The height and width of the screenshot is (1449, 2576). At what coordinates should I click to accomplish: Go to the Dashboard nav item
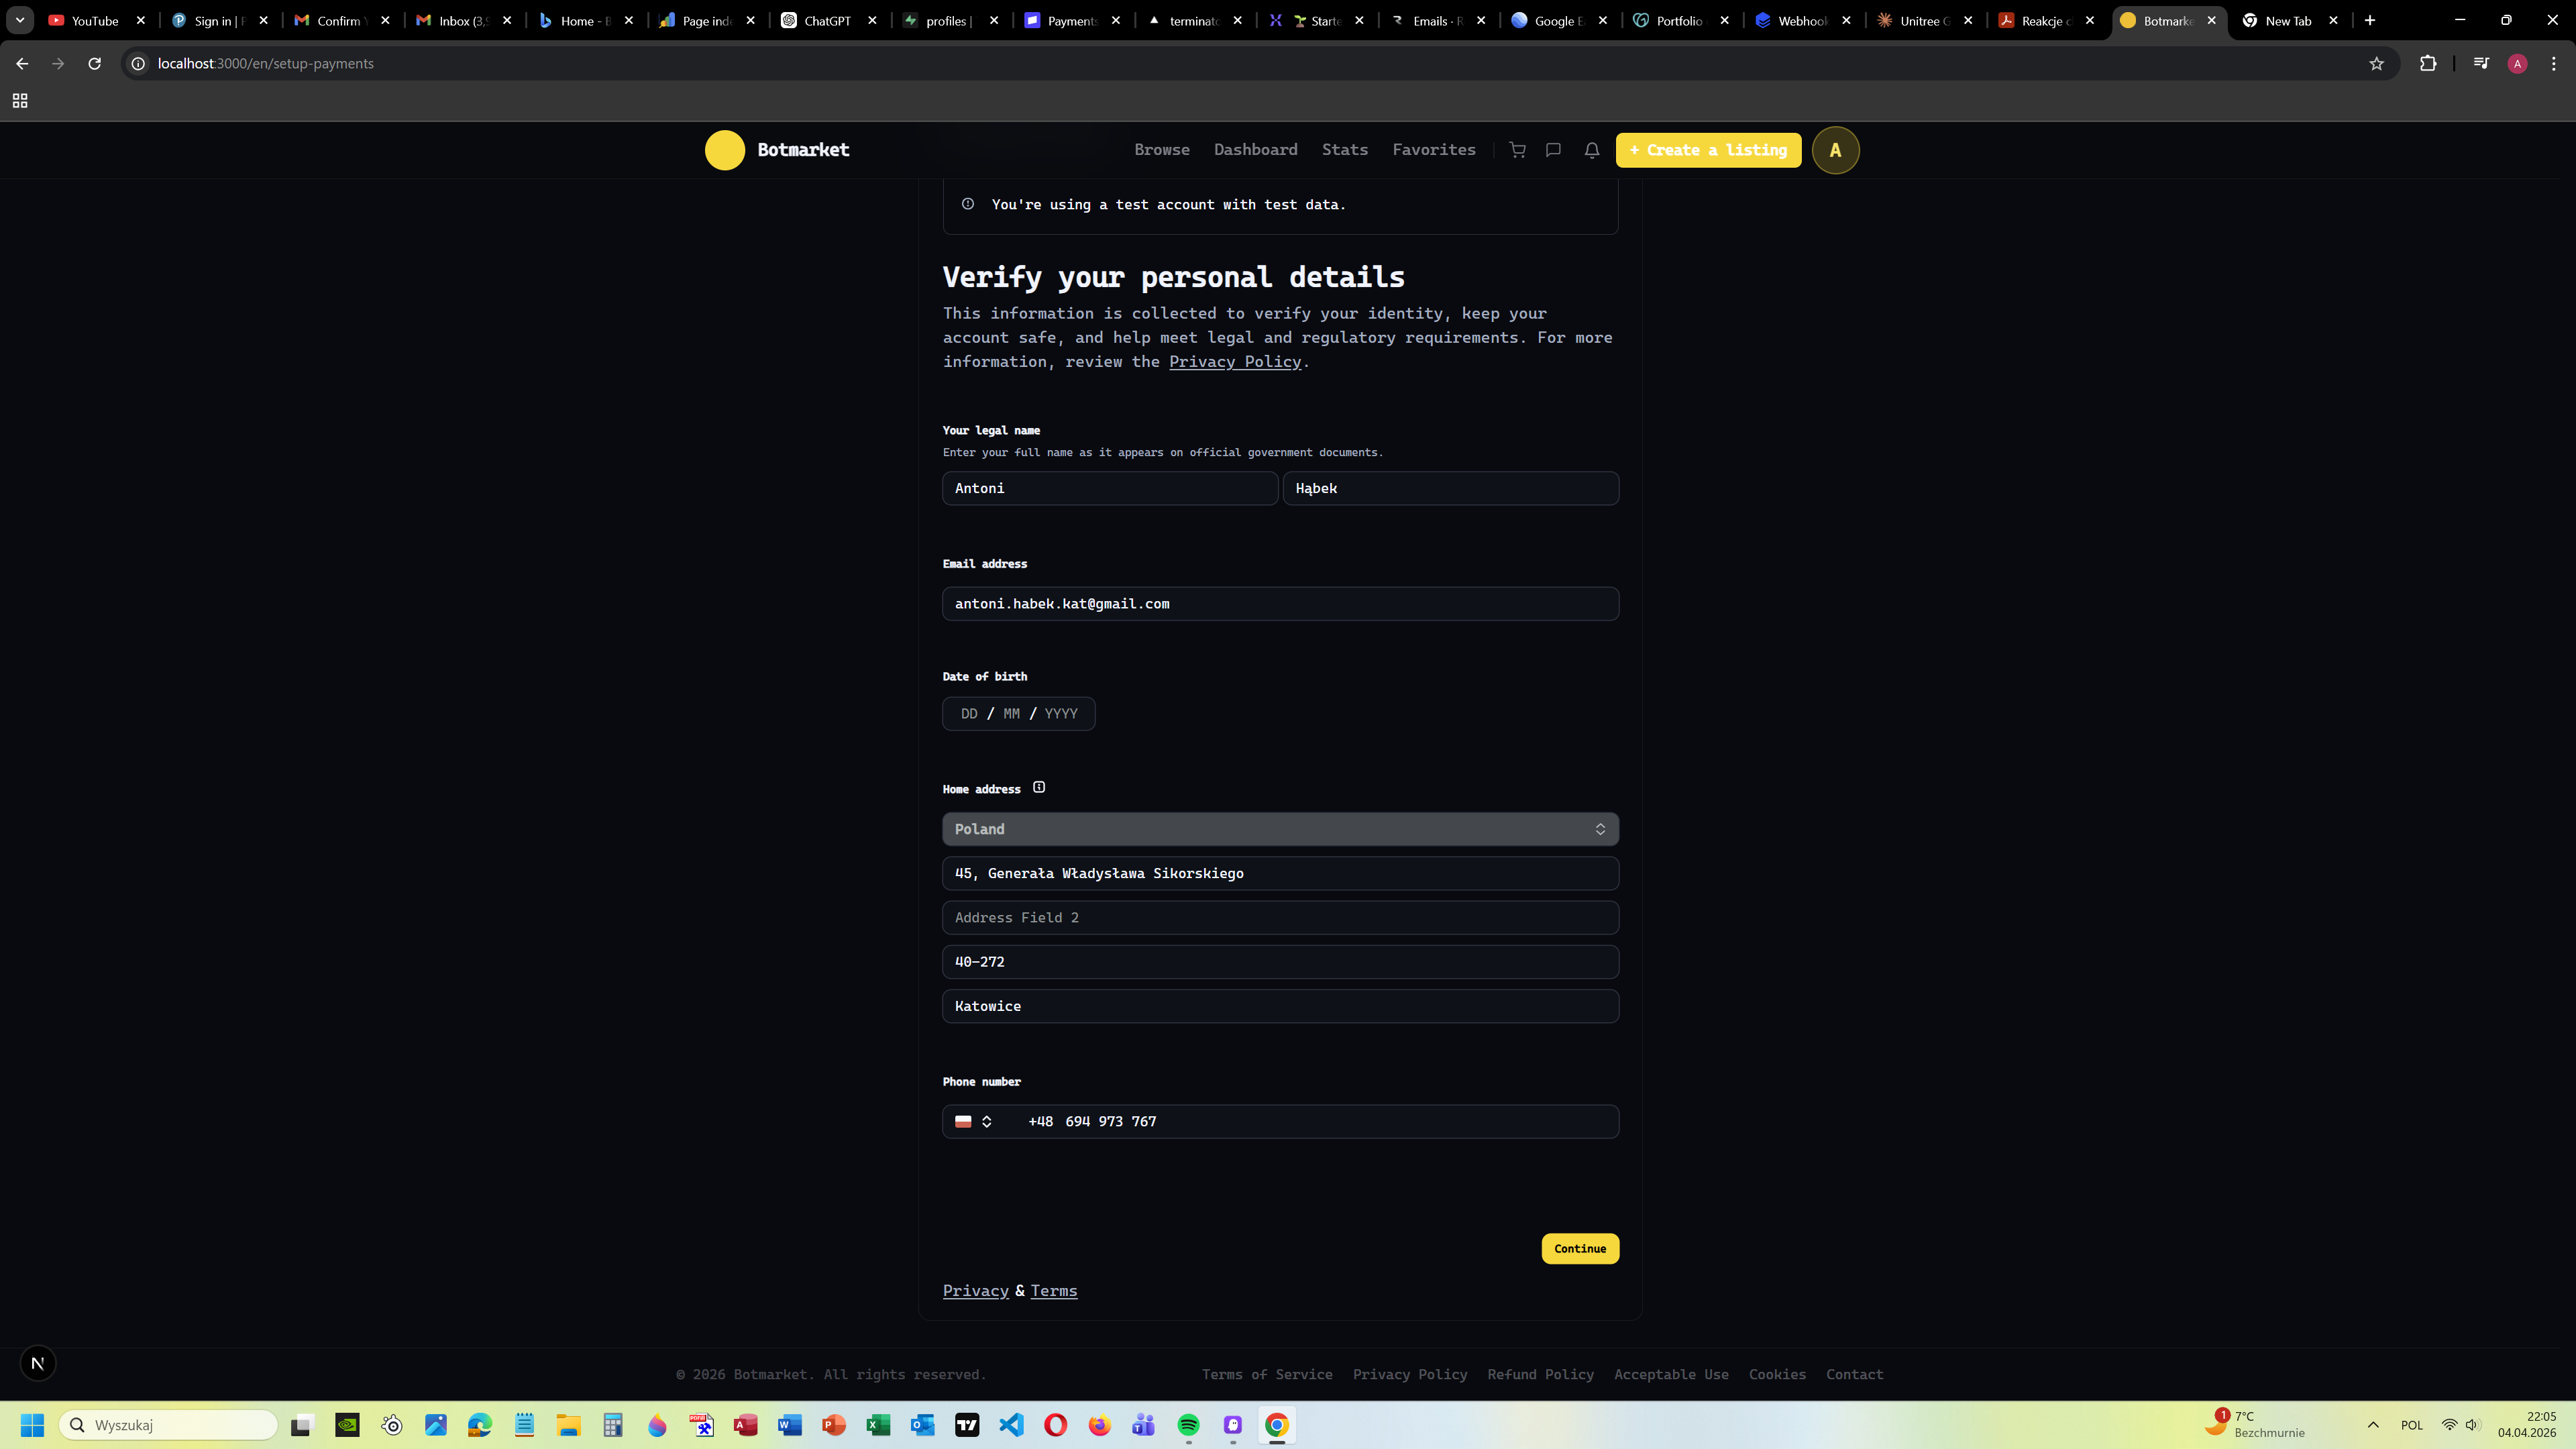(1255, 150)
